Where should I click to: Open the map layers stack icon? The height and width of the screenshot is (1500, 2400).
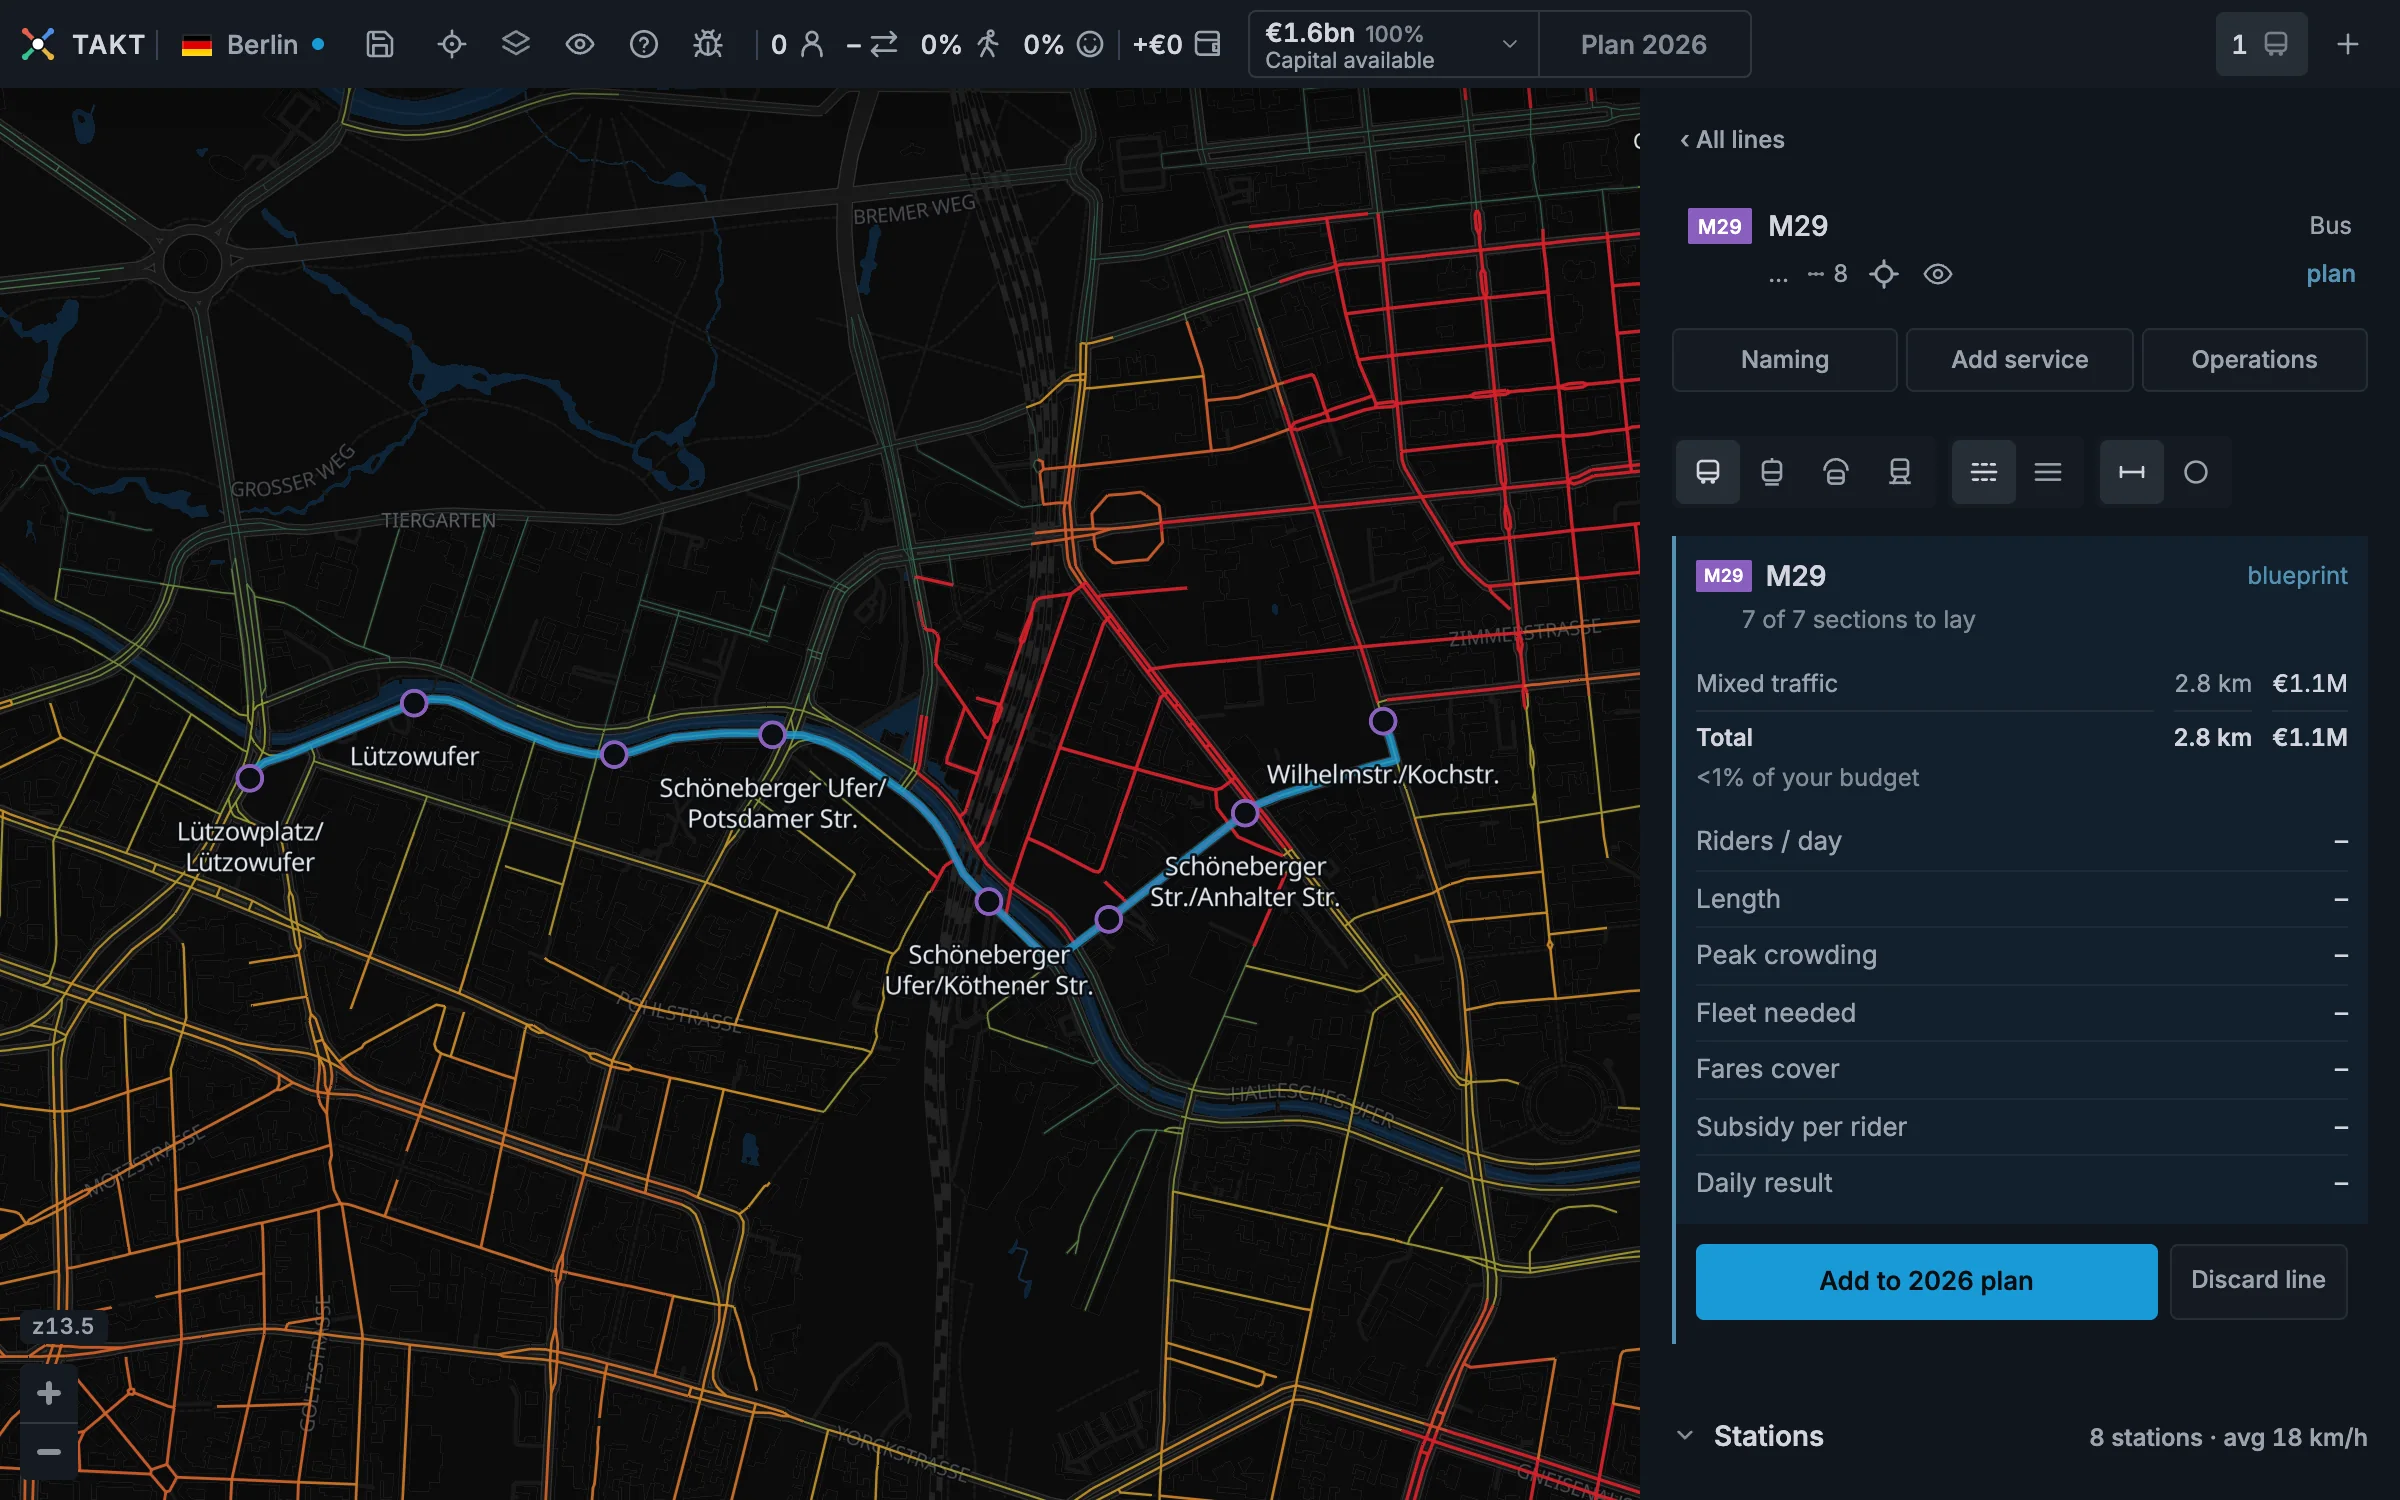click(x=516, y=44)
